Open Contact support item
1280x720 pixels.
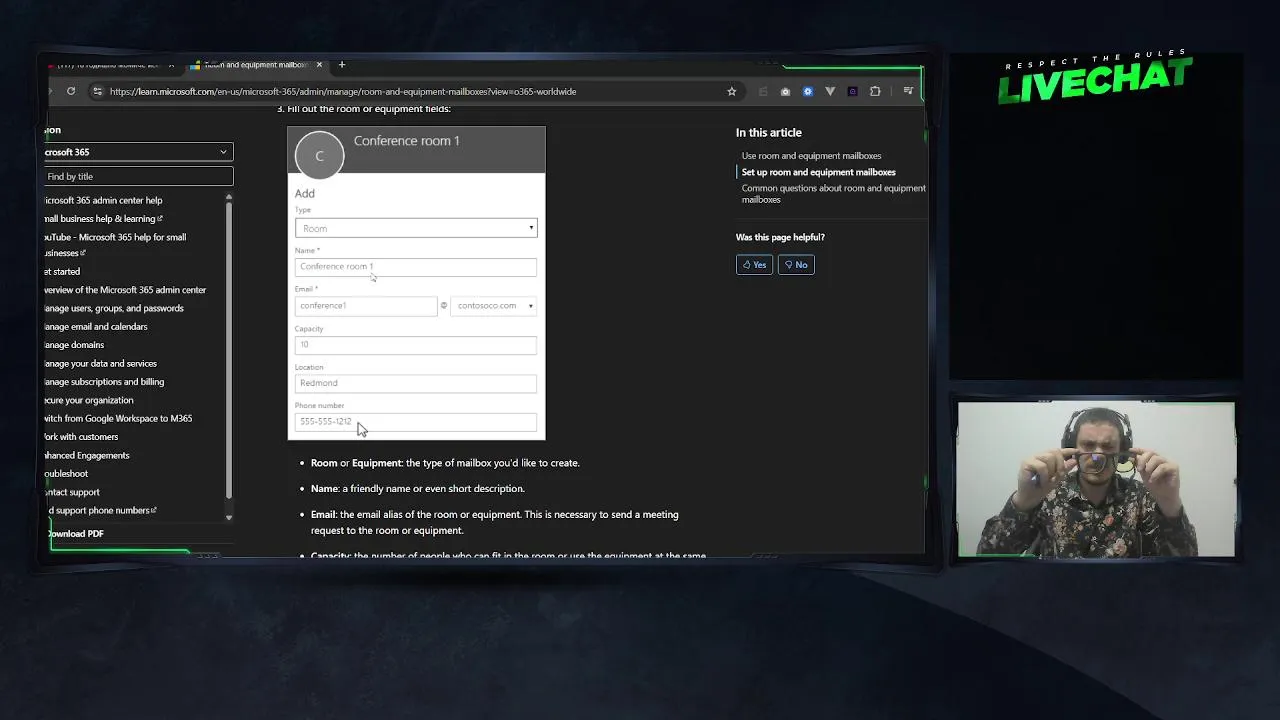point(72,492)
